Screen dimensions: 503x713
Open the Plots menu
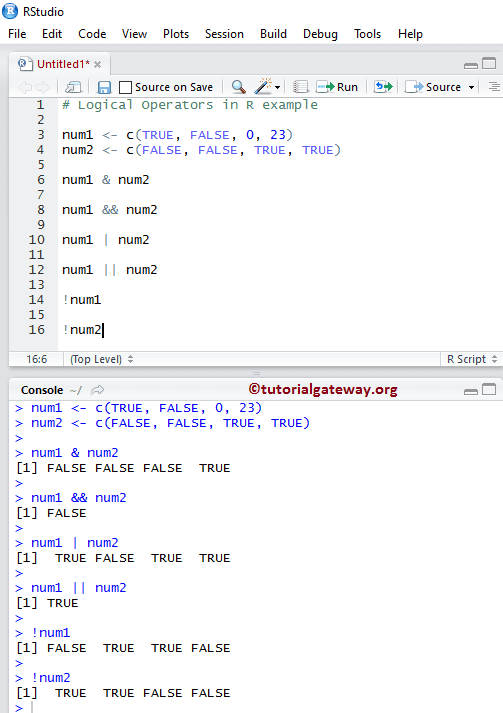point(176,34)
